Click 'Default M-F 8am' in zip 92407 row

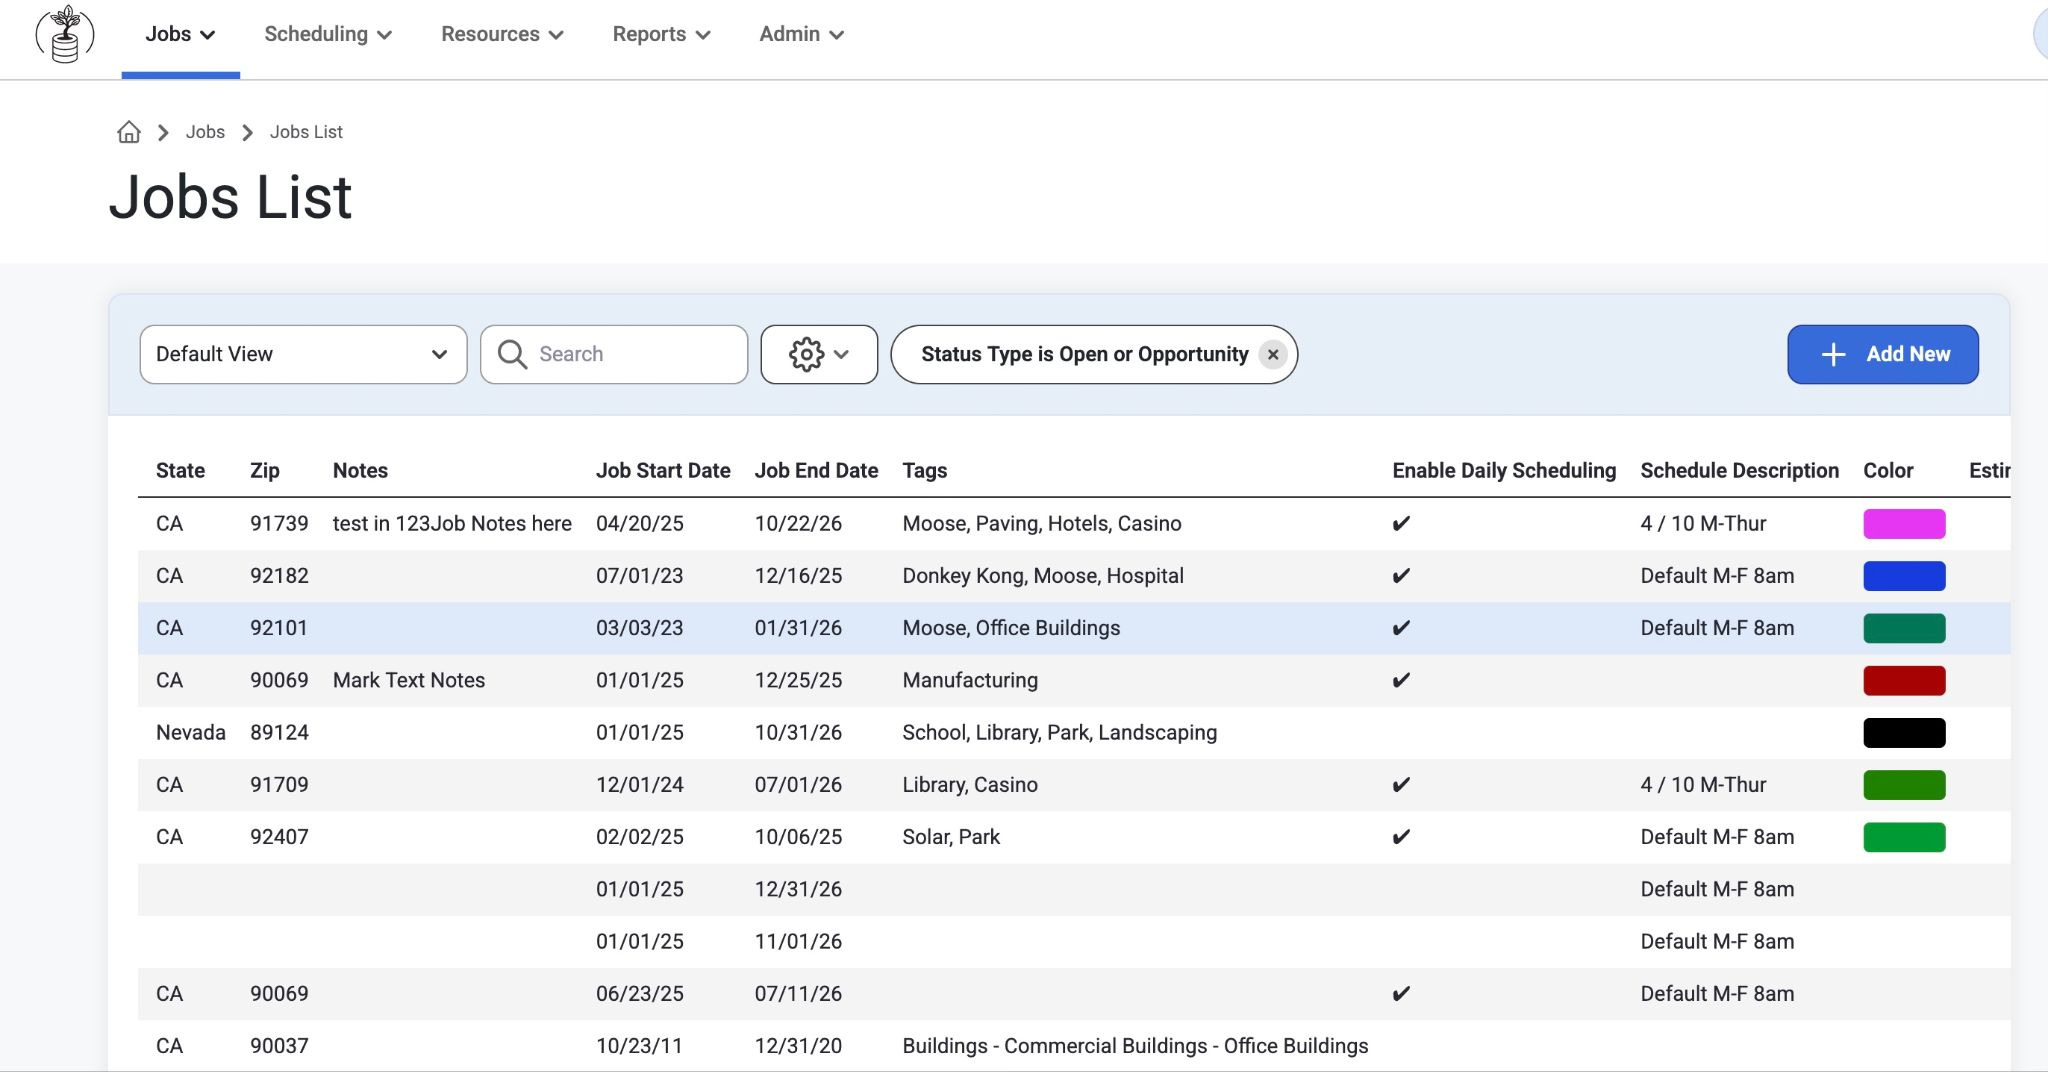(1717, 837)
